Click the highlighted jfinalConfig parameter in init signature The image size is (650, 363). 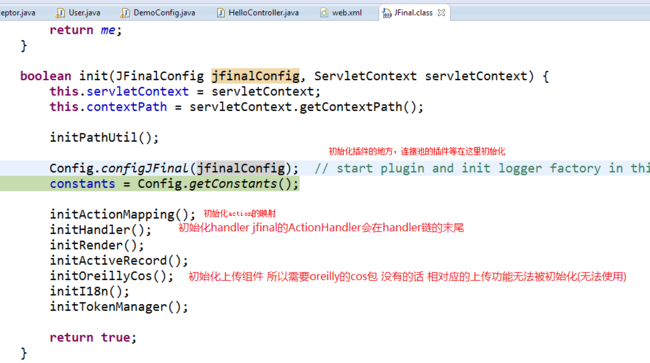click(255, 76)
